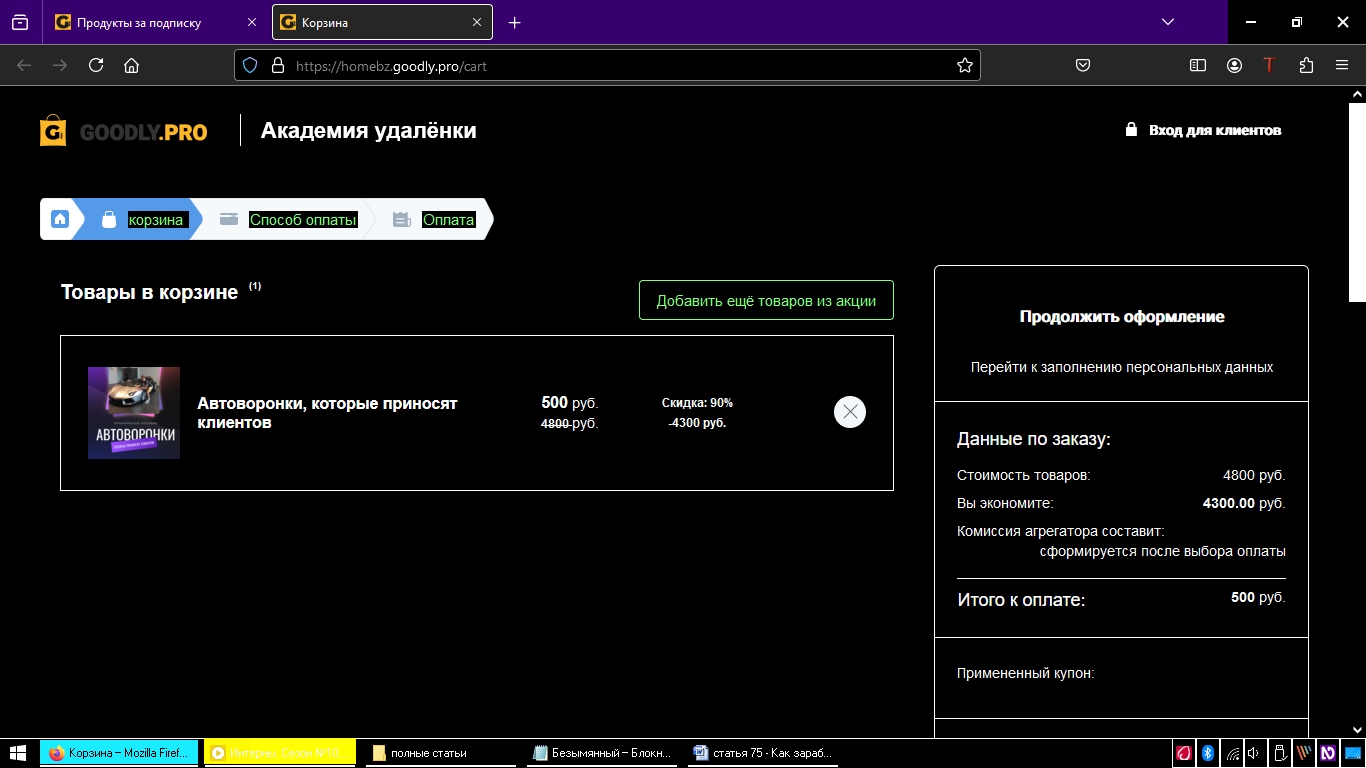Open the Firefox application hamburger menu
The width and height of the screenshot is (1366, 768).
[x=1342, y=65]
